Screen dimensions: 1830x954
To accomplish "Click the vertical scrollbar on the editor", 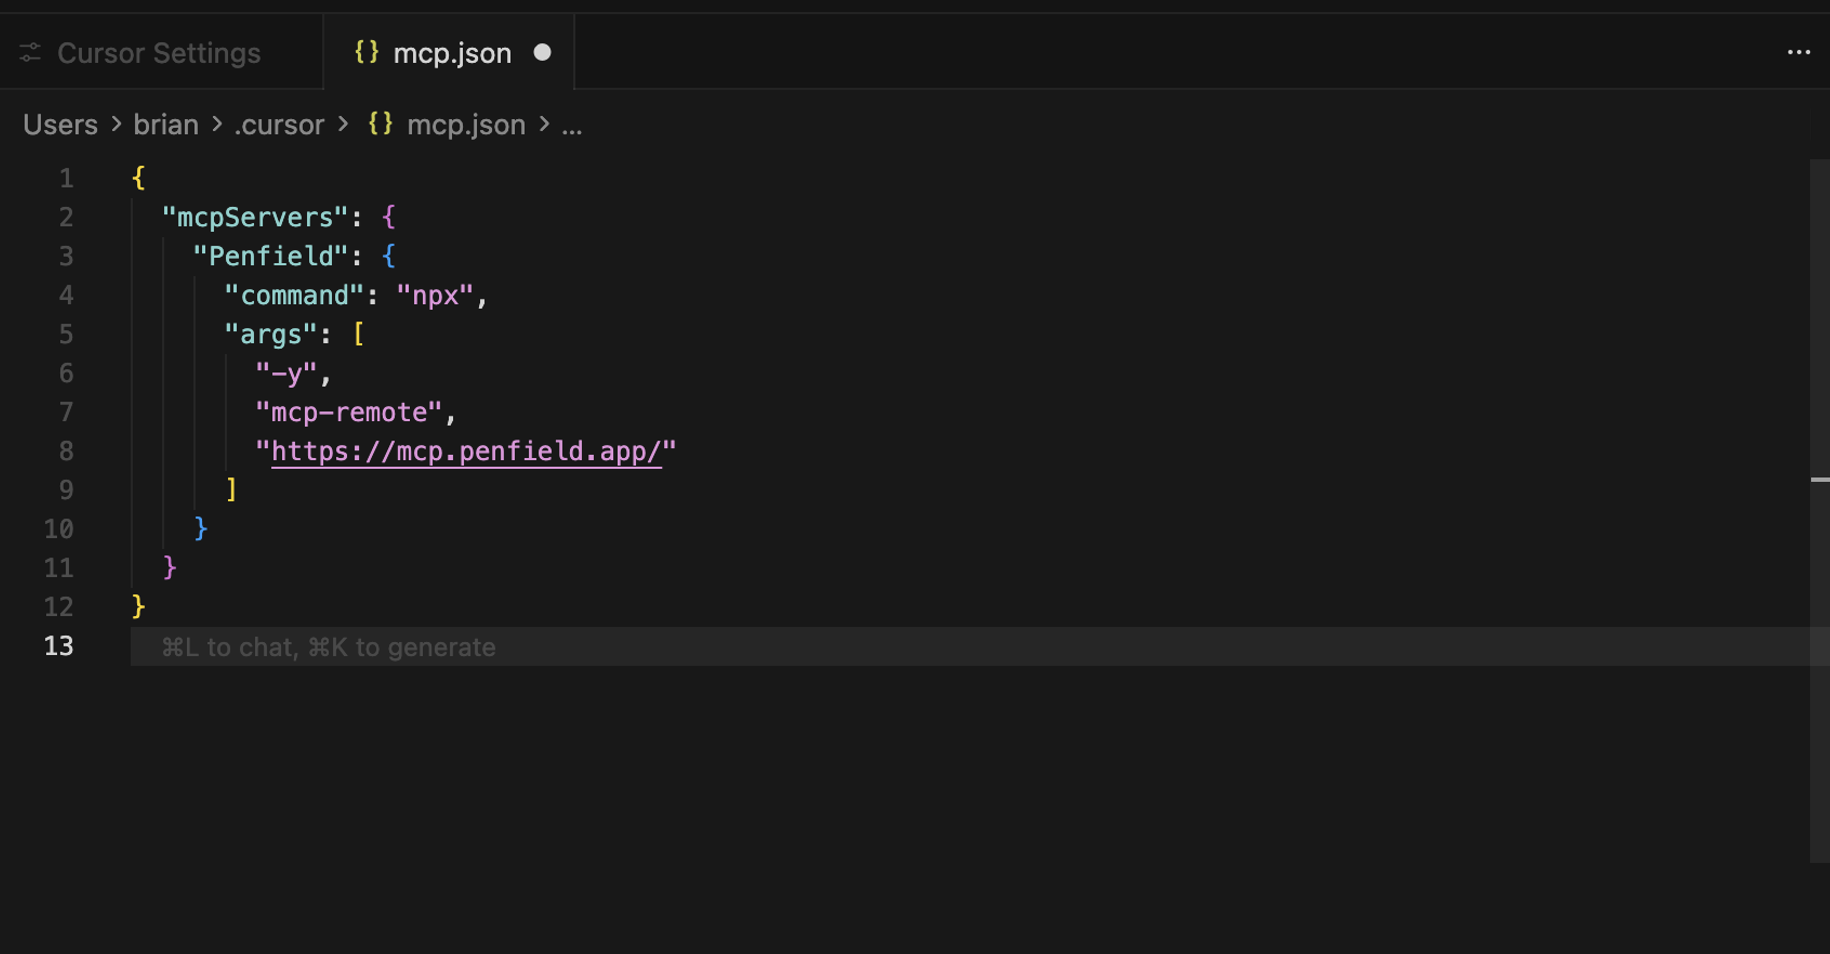I will [1819, 510].
